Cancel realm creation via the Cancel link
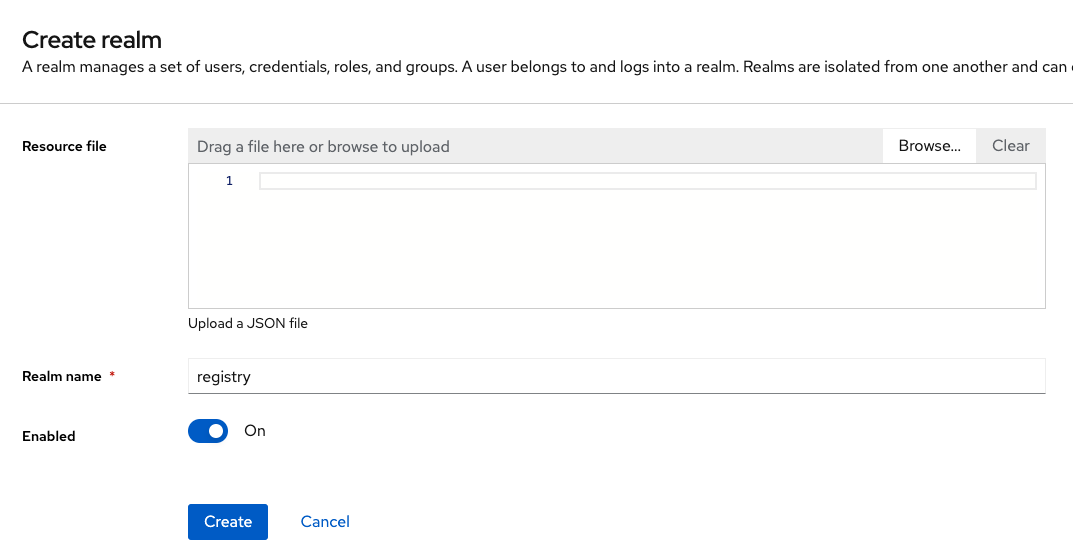The height and width of the screenshot is (560, 1073). [x=325, y=522]
